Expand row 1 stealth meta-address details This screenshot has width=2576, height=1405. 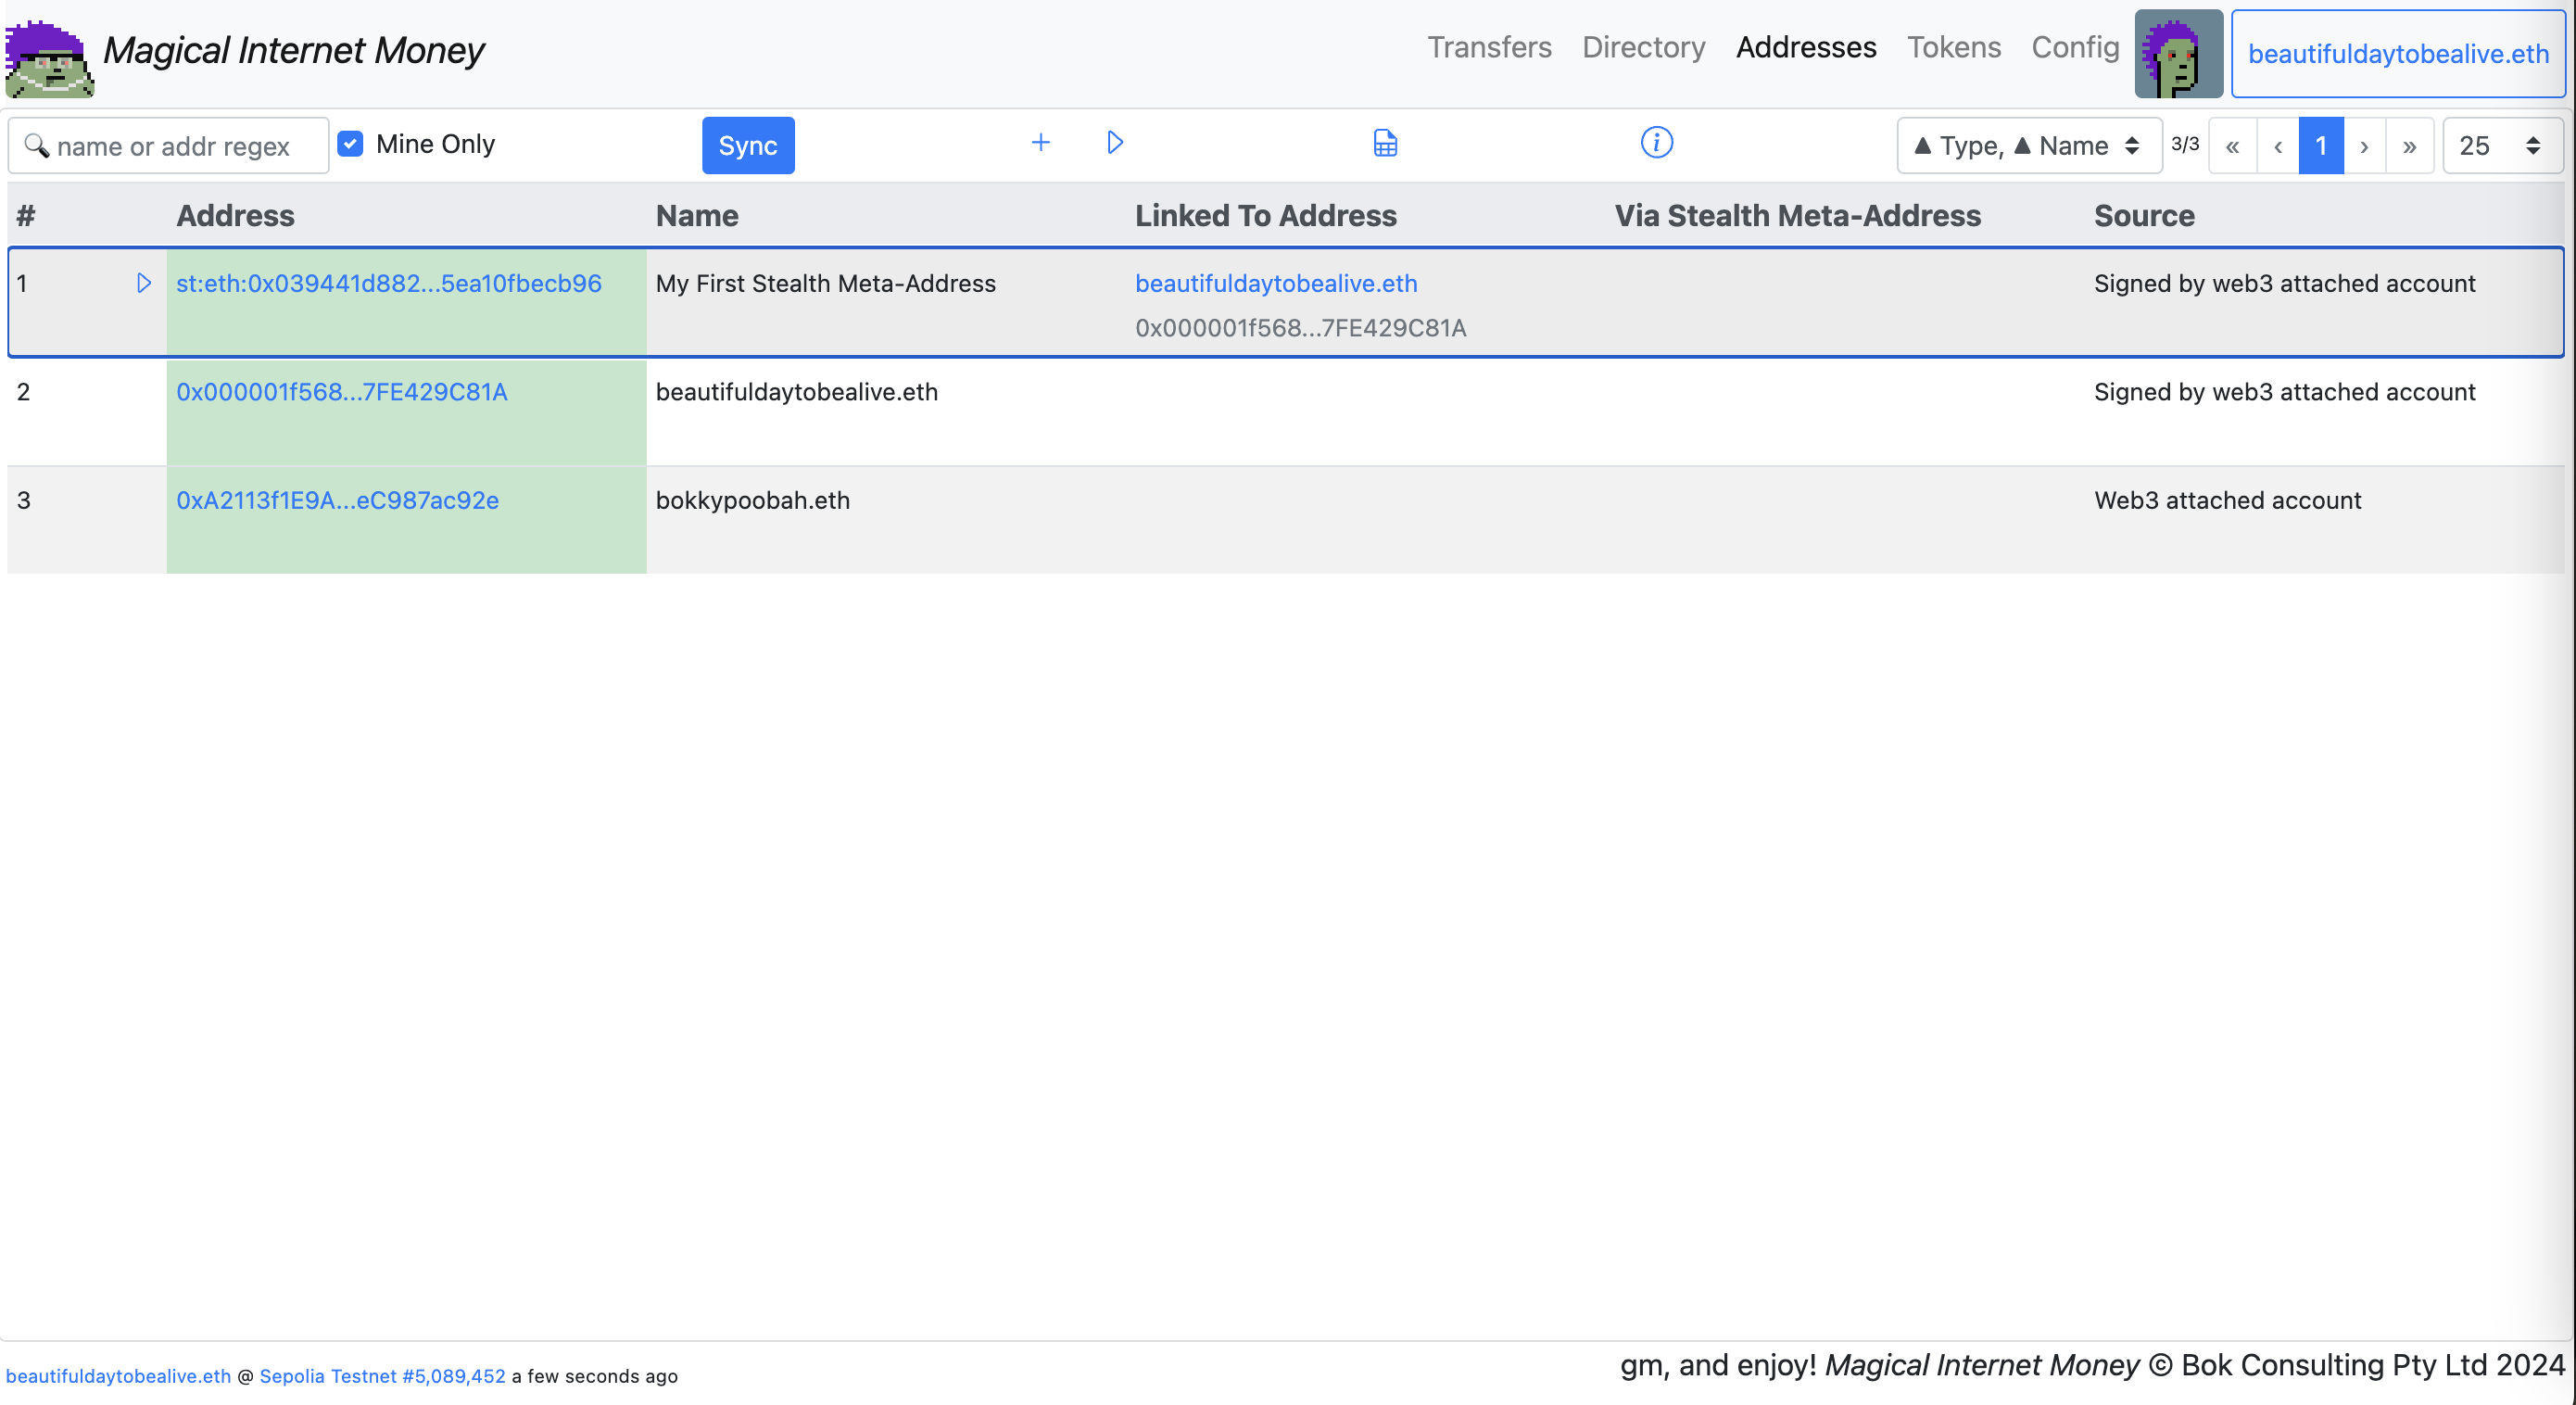pos(143,283)
